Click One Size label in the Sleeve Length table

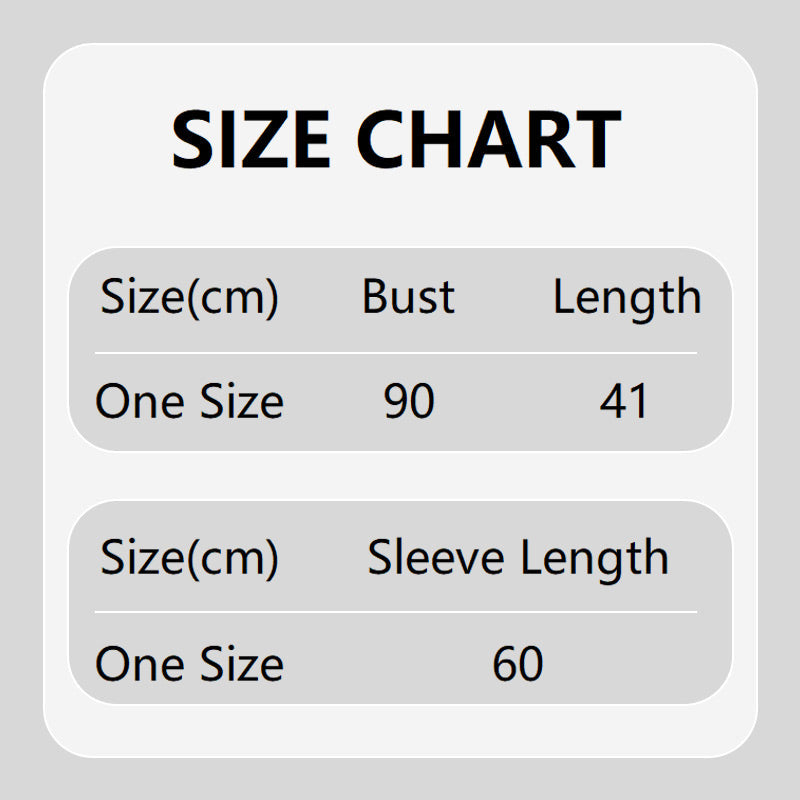tap(189, 664)
